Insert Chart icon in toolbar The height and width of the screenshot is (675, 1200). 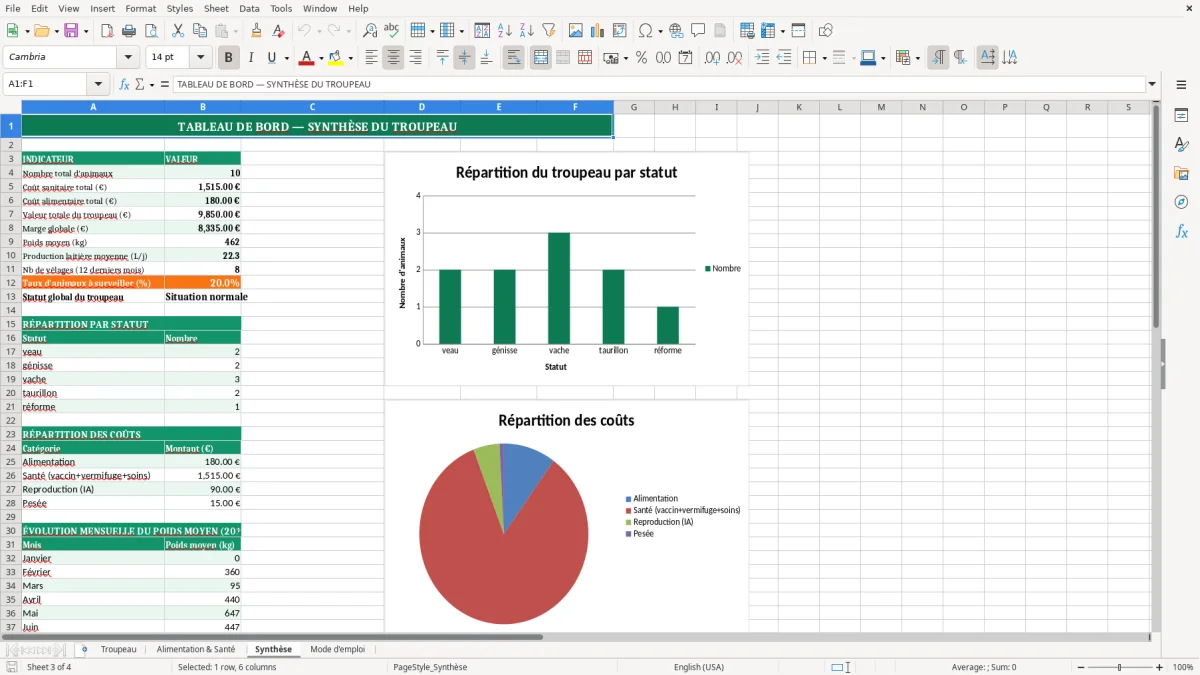tap(598, 31)
